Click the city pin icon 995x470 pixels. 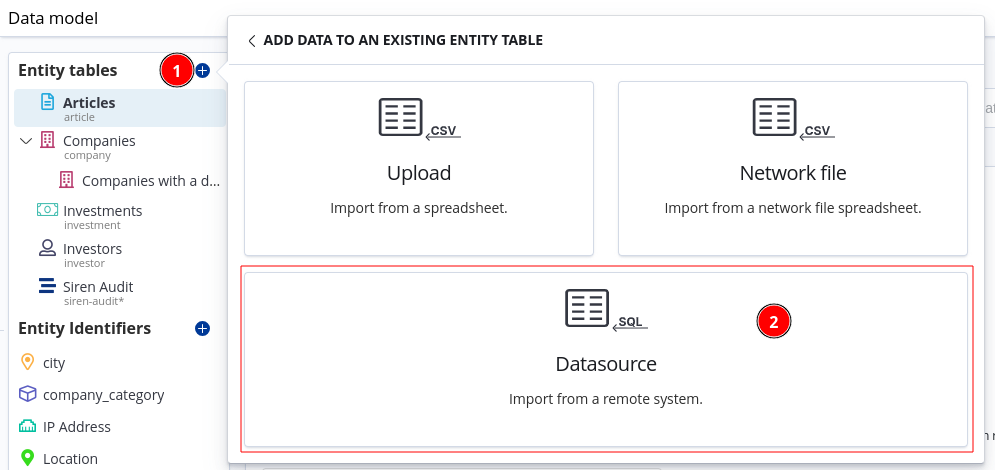click(x=27, y=362)
